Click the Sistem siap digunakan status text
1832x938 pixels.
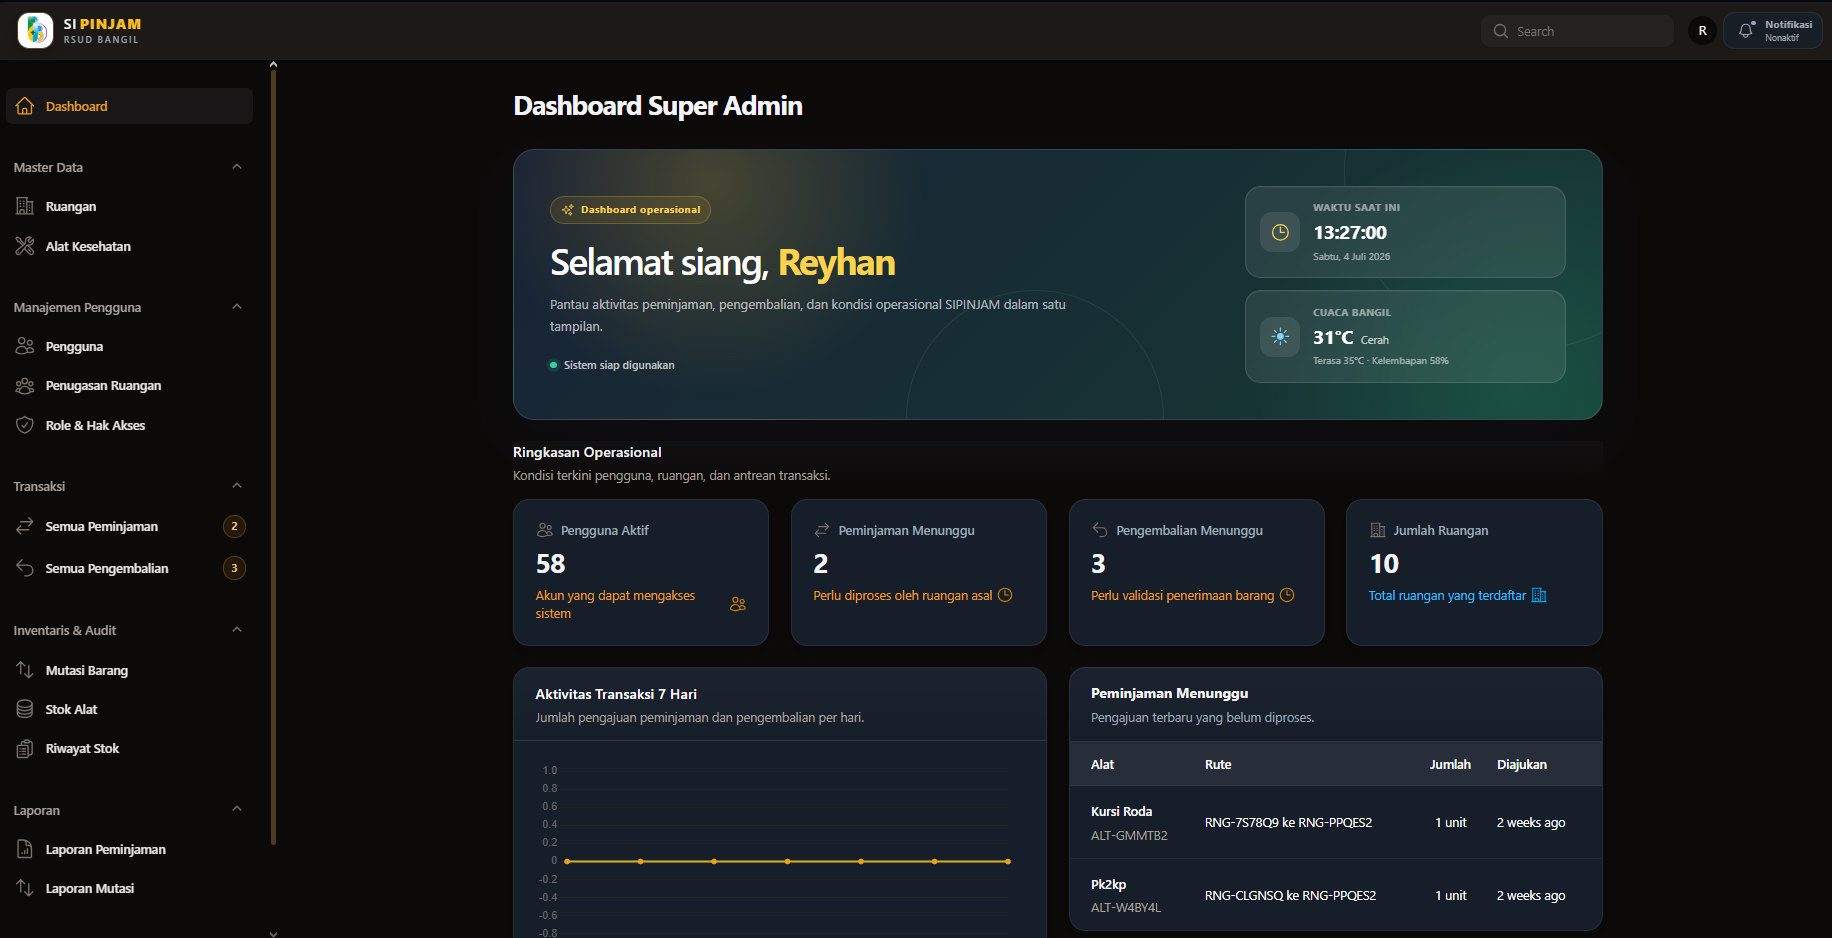tap(619, 365)
